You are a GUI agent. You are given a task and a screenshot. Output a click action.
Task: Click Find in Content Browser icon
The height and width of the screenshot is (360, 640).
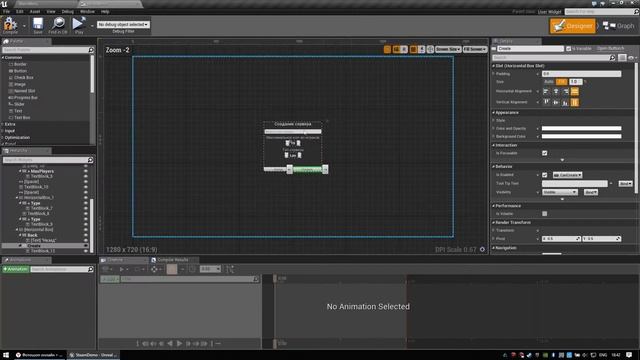point(58,24)
